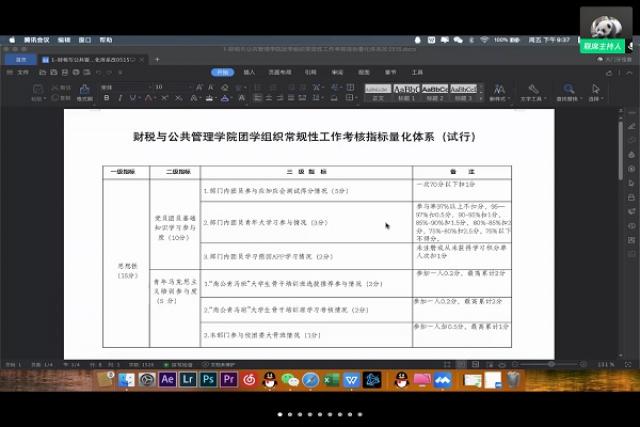Viewport: 640px width, 427px height.
Task: Set paragraph alignment to left
Action: pos(258,98)
